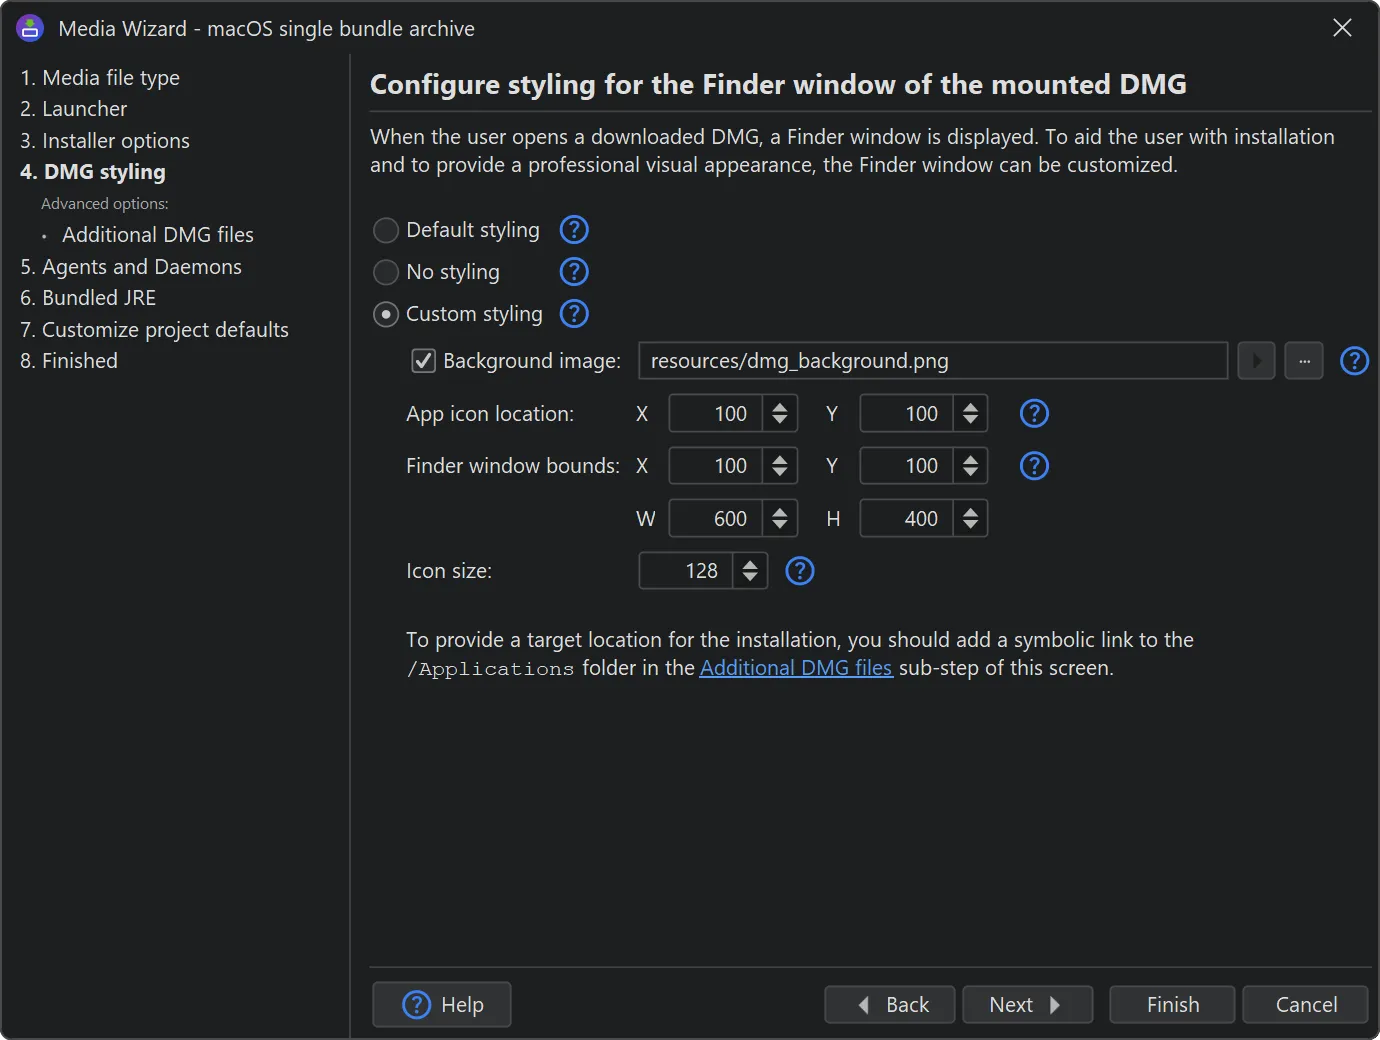The height and width of the screenshot is (1040, 1380).
Task: Select the Default styling radio button
Action: click(386, 231)
